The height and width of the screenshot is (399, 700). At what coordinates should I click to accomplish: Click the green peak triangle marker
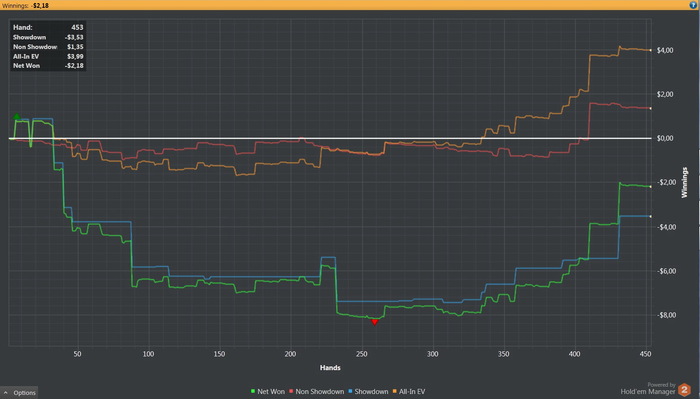pos(17,117)
